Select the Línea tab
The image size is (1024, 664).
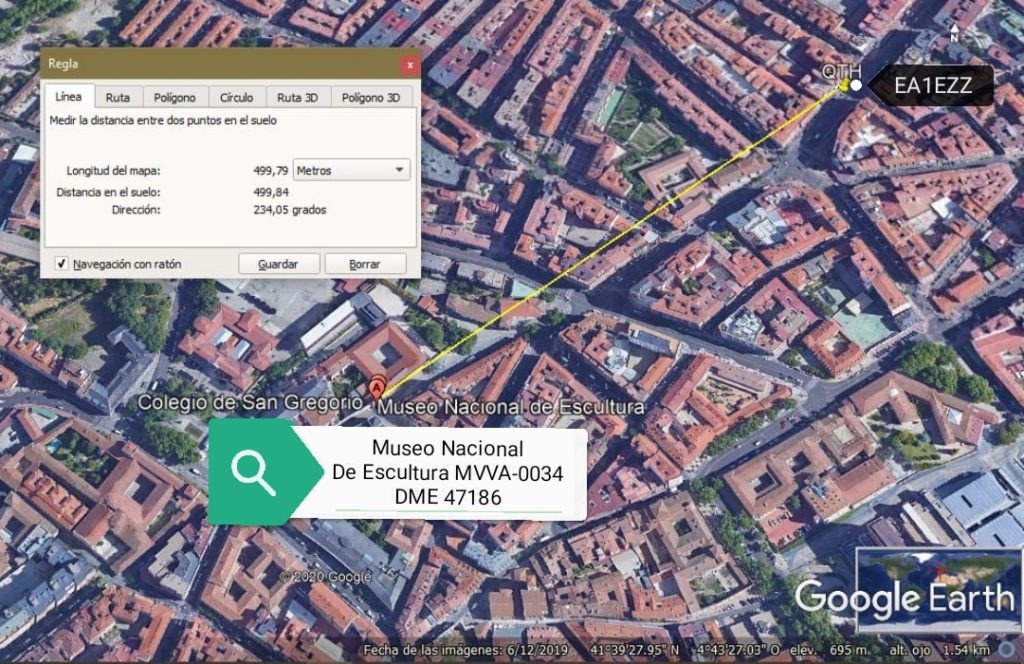[x=69, y=97]
